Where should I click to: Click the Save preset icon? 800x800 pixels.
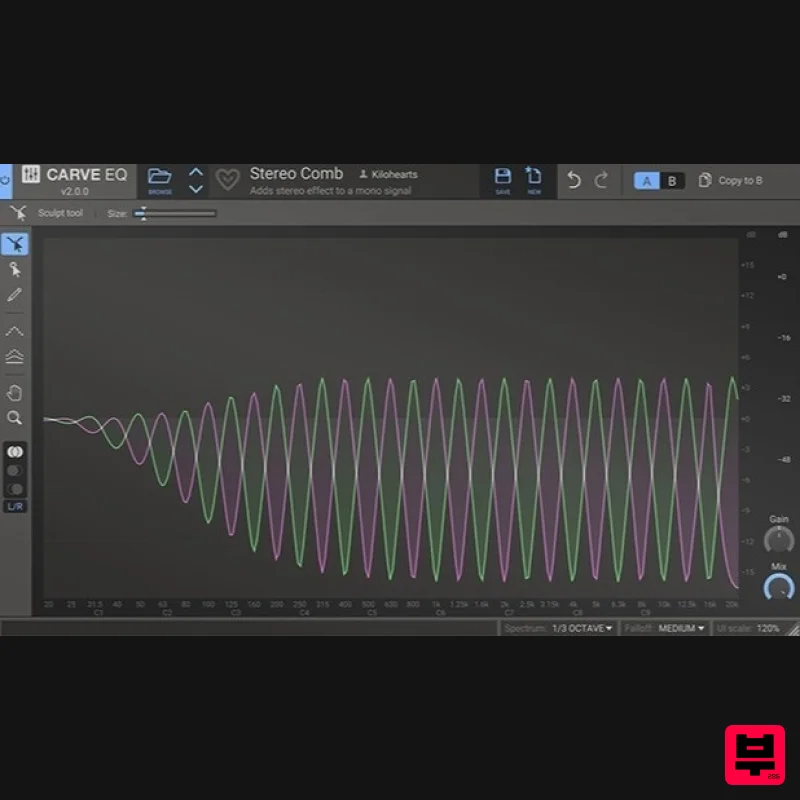coord(503,178)
